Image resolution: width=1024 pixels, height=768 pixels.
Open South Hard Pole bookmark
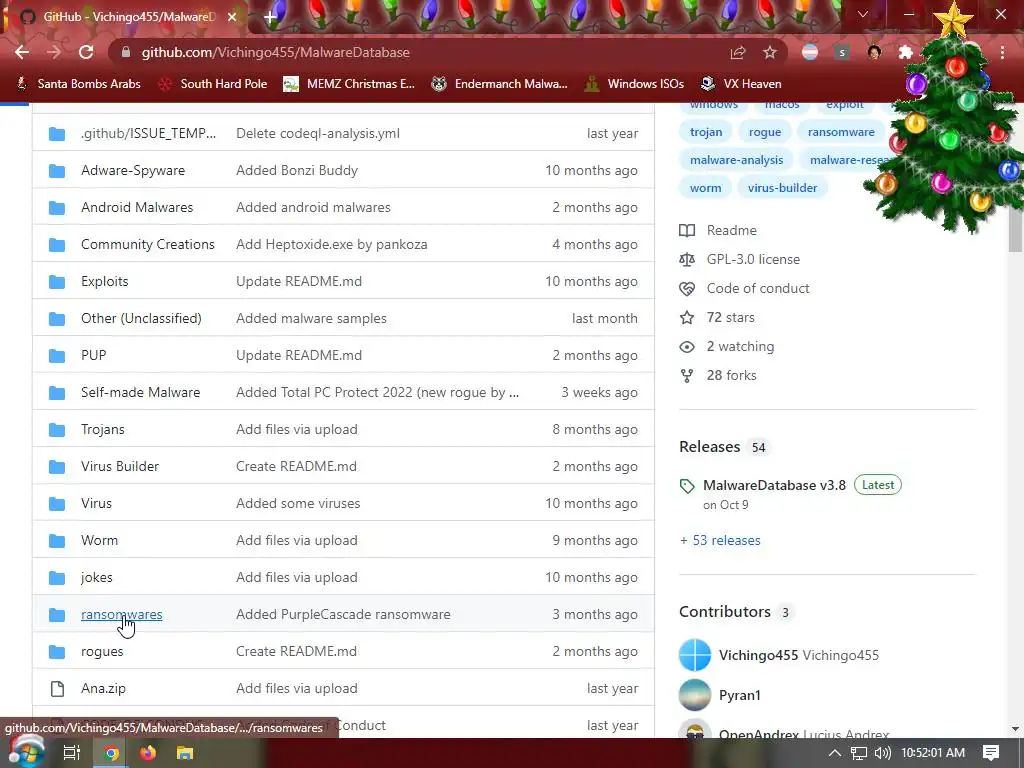point(213,84)
